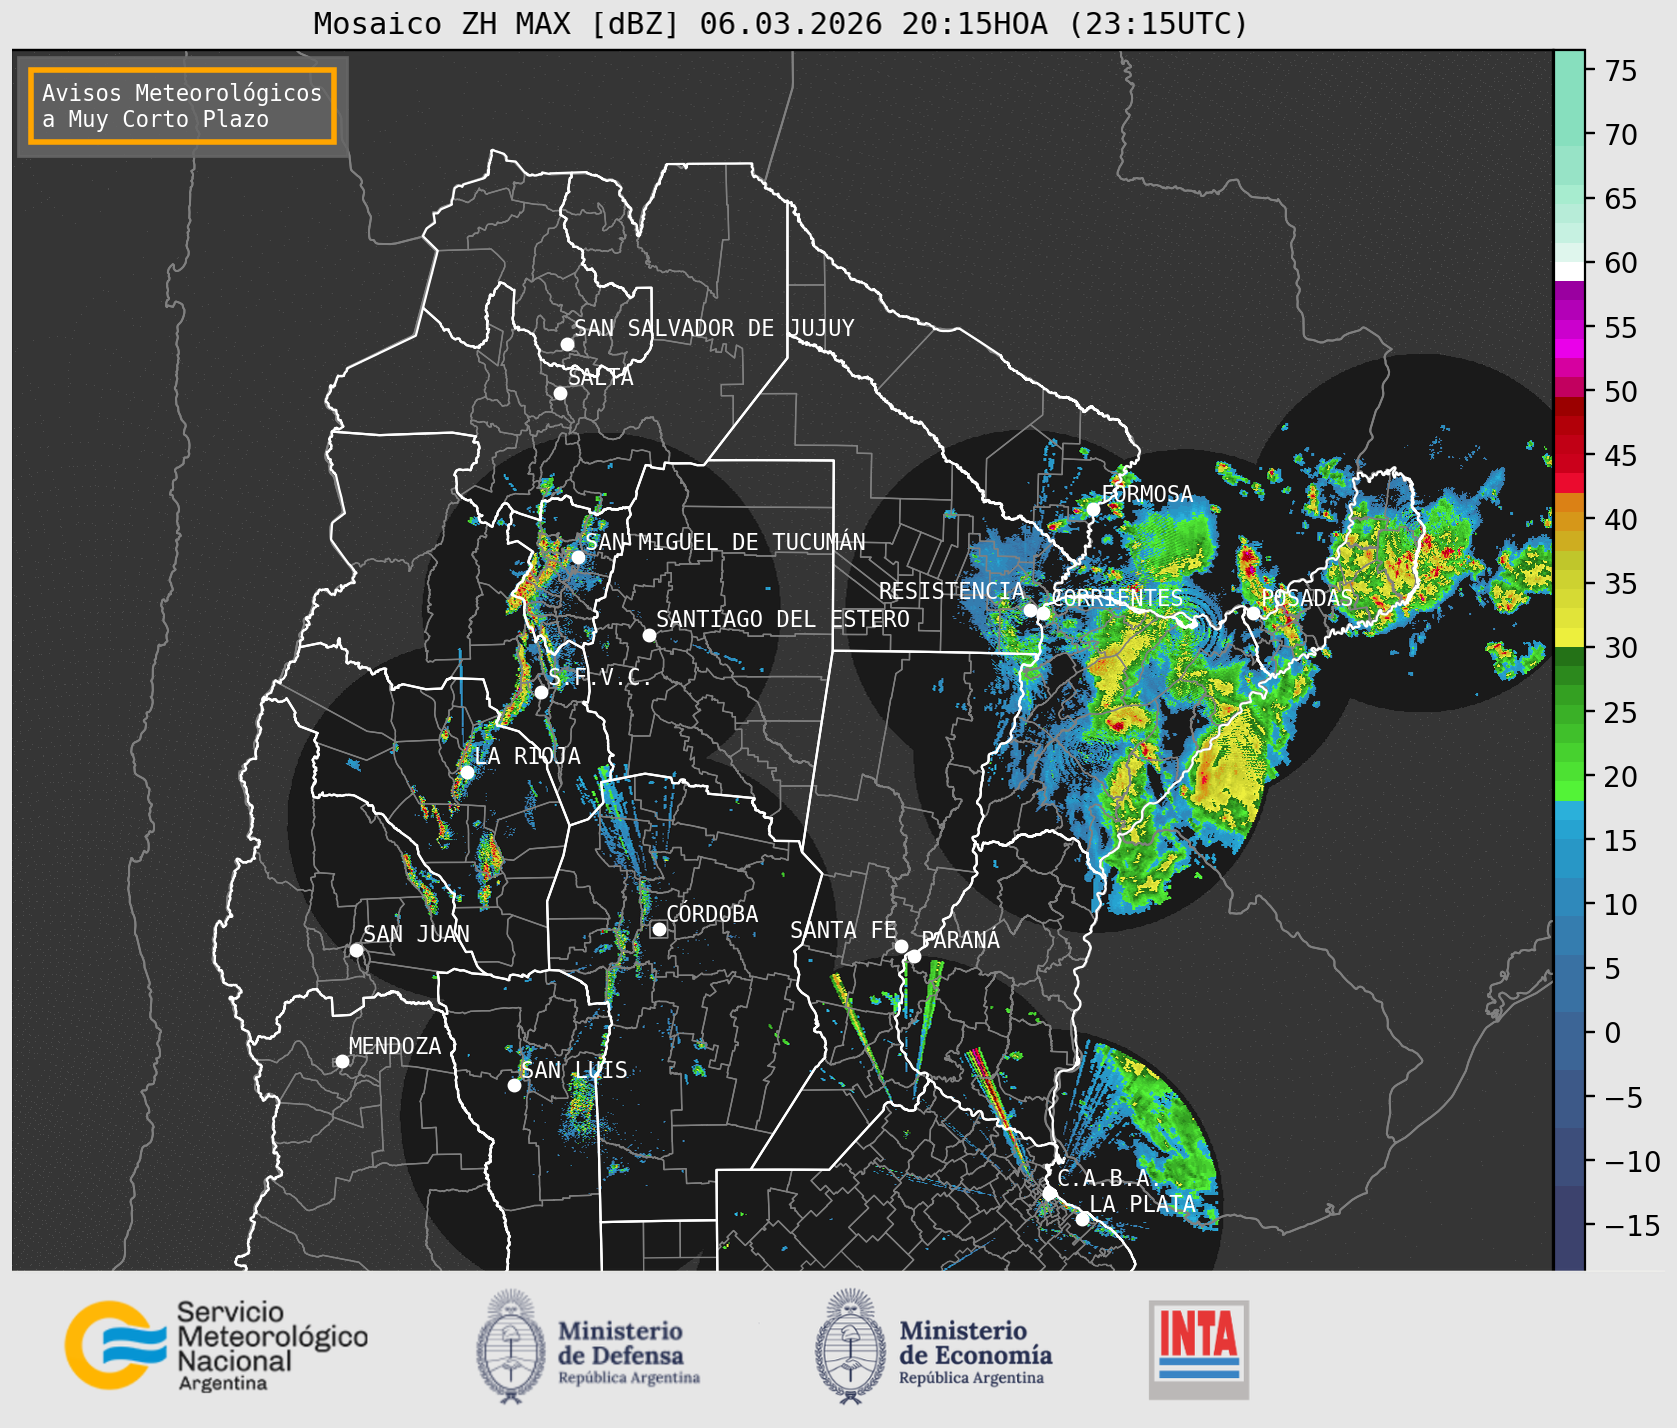Click the Córdoba city marker
The image size is (1677, 1428).
pyautogui.click(x=659, y=929)
